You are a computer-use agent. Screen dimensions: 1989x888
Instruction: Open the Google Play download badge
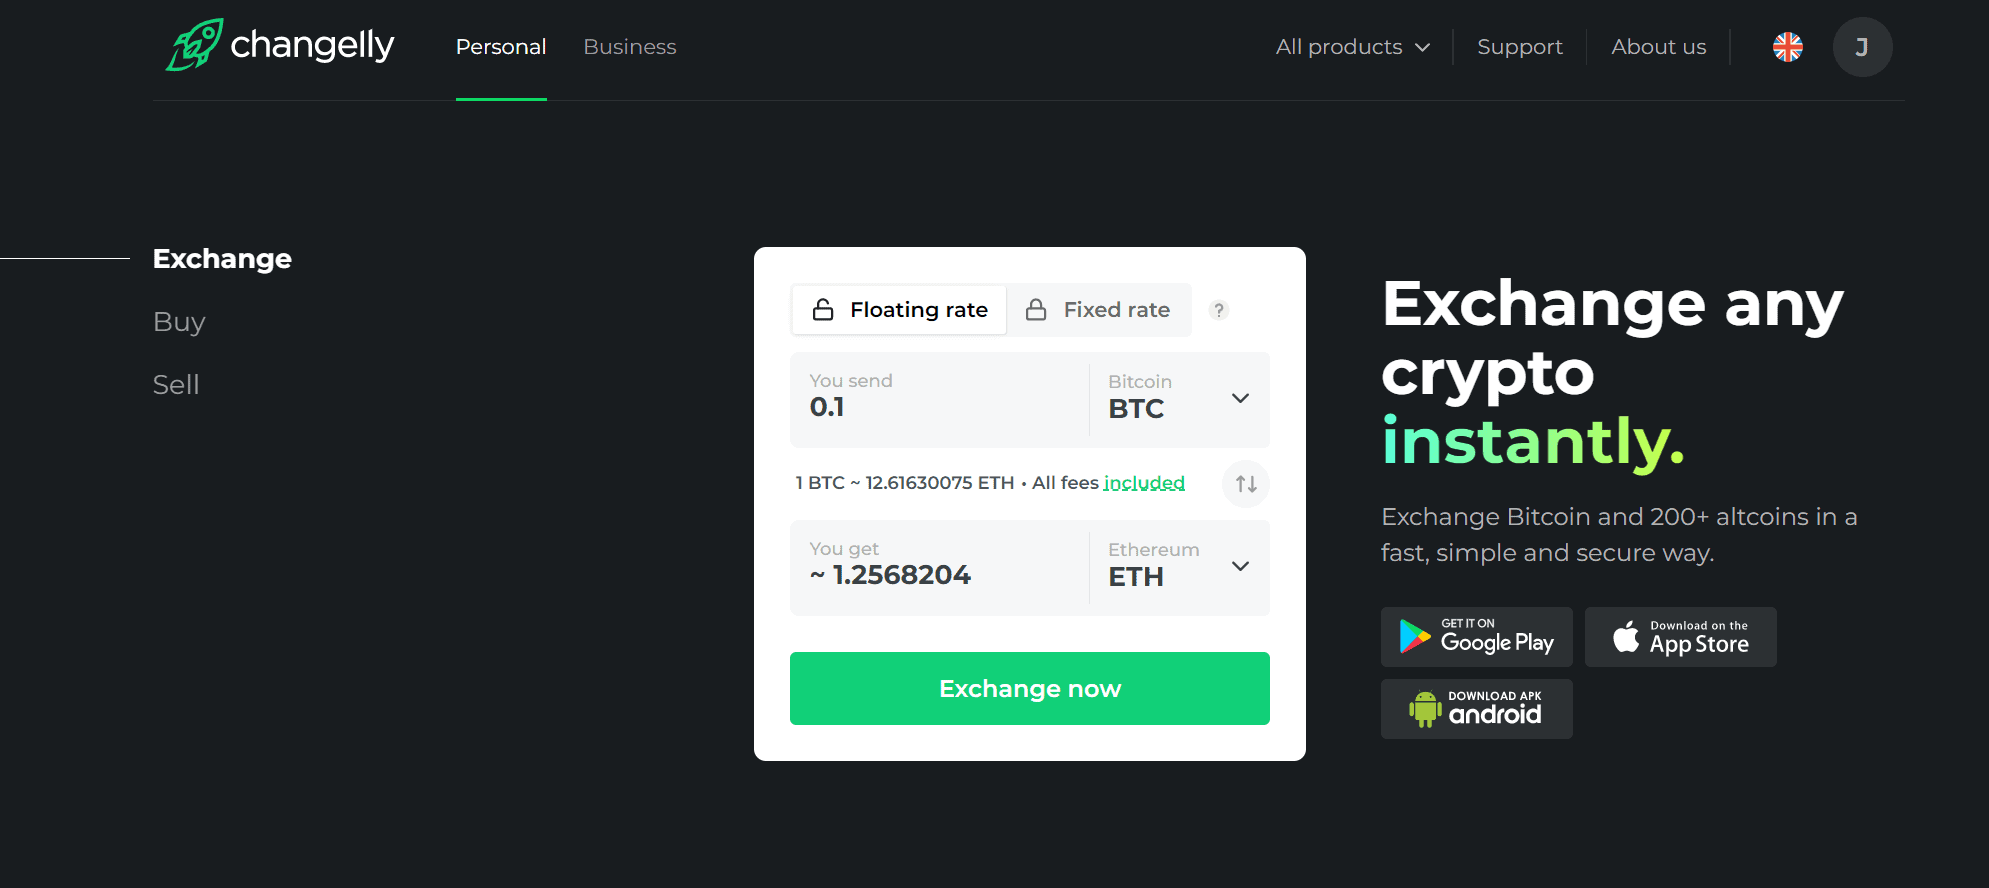[1476, 637]
